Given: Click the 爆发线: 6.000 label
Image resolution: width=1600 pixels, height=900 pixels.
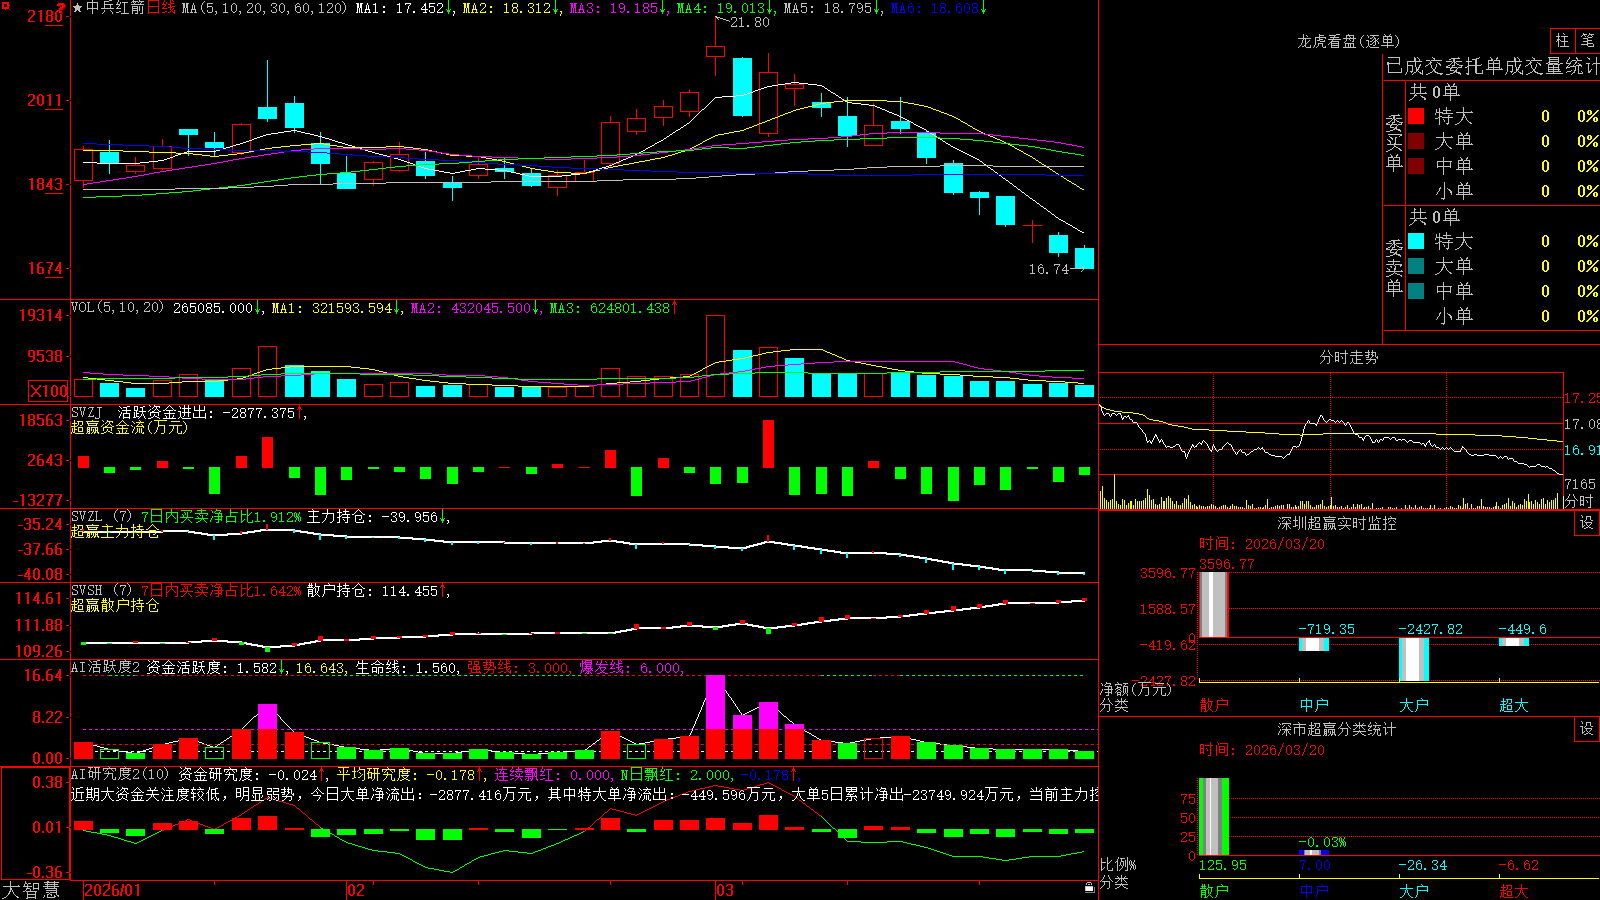Looking at the screenshot, I should click(630, 667).
